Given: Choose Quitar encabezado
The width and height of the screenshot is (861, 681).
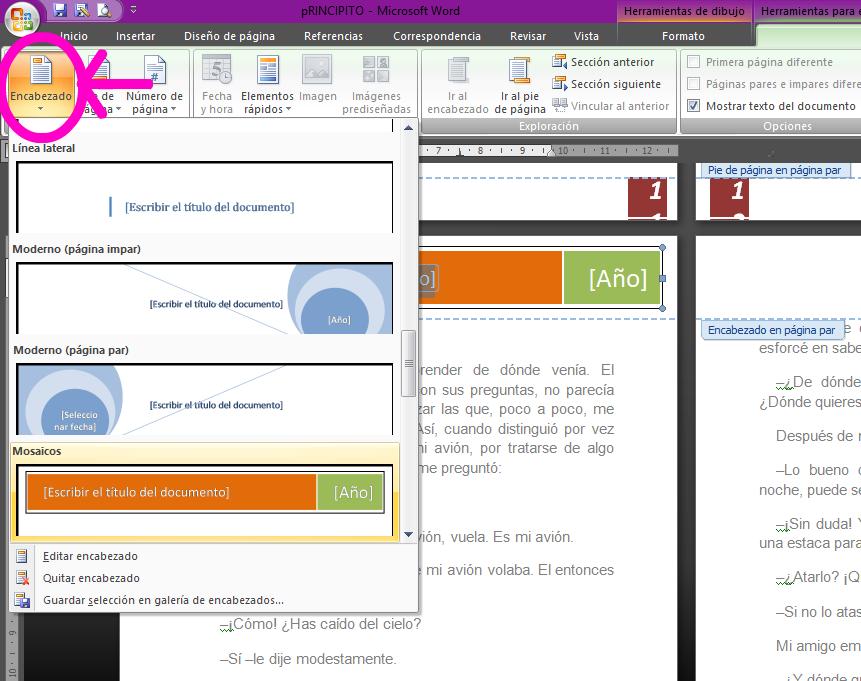Looking at the screenshot, I should [x=91, y=578].
